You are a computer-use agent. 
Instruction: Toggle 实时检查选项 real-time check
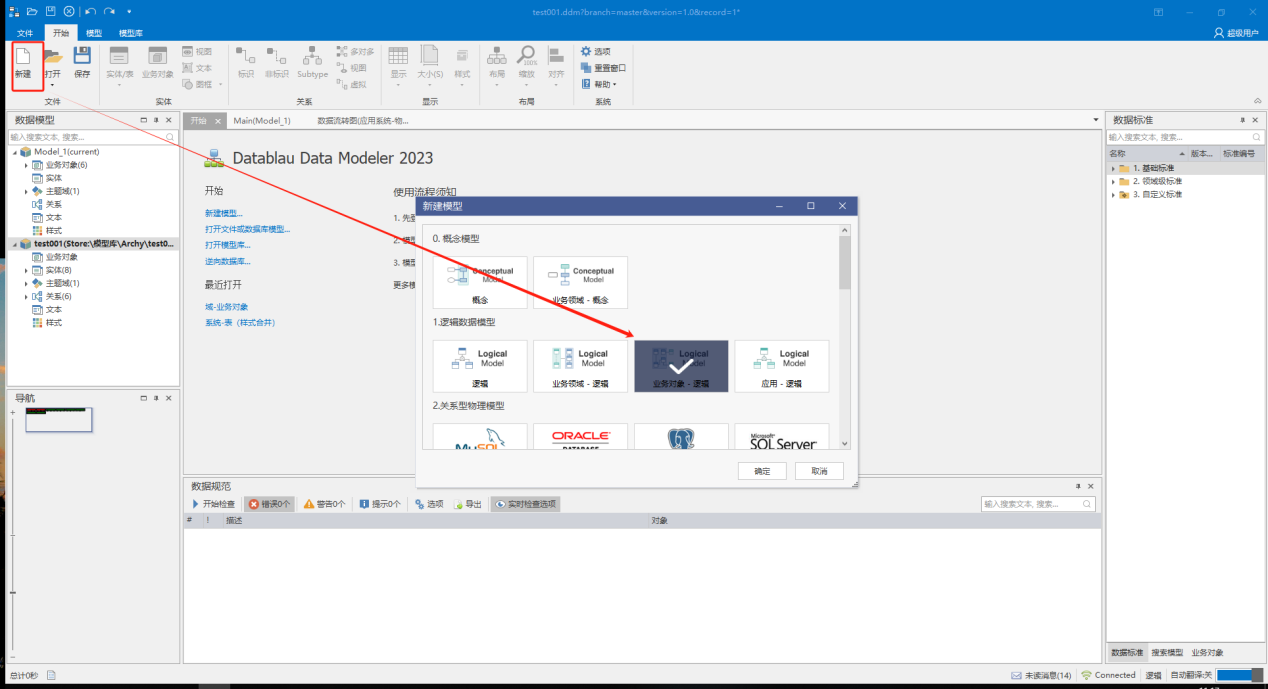point(525,504)
